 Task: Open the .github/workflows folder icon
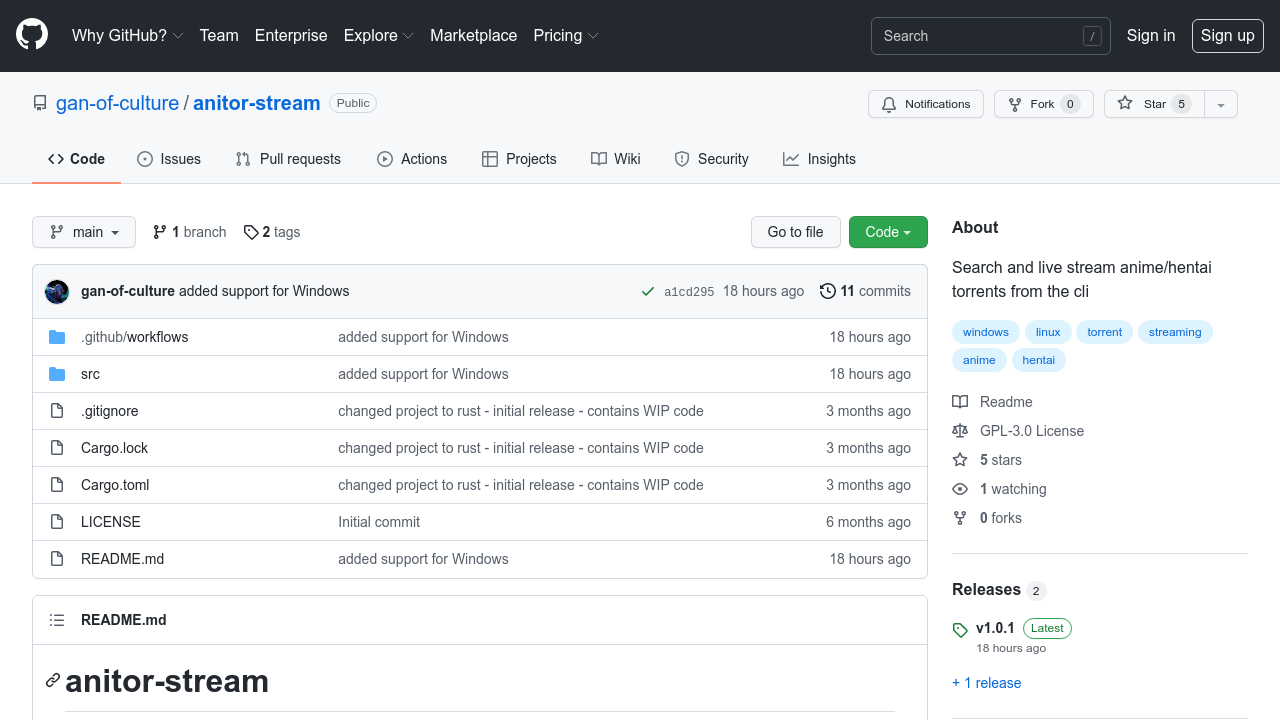(57, 337)
